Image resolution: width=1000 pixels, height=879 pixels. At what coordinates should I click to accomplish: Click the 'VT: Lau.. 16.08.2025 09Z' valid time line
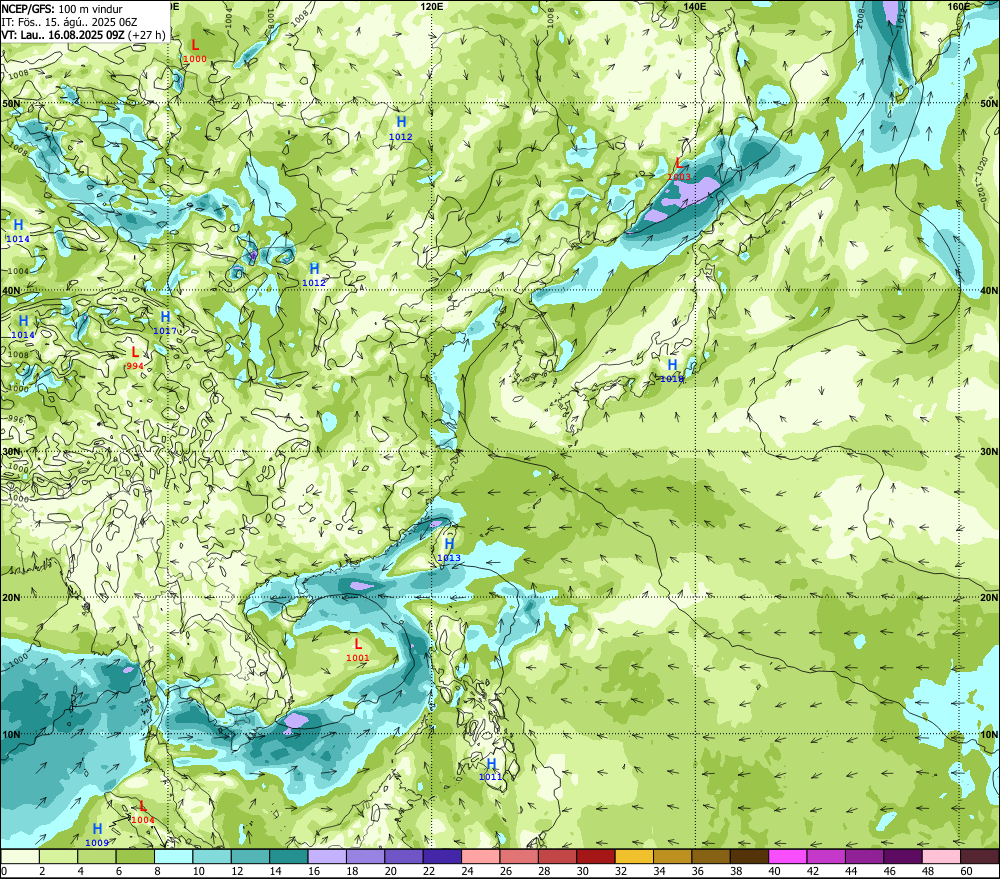pyautogui.click(x=62, y=34)
